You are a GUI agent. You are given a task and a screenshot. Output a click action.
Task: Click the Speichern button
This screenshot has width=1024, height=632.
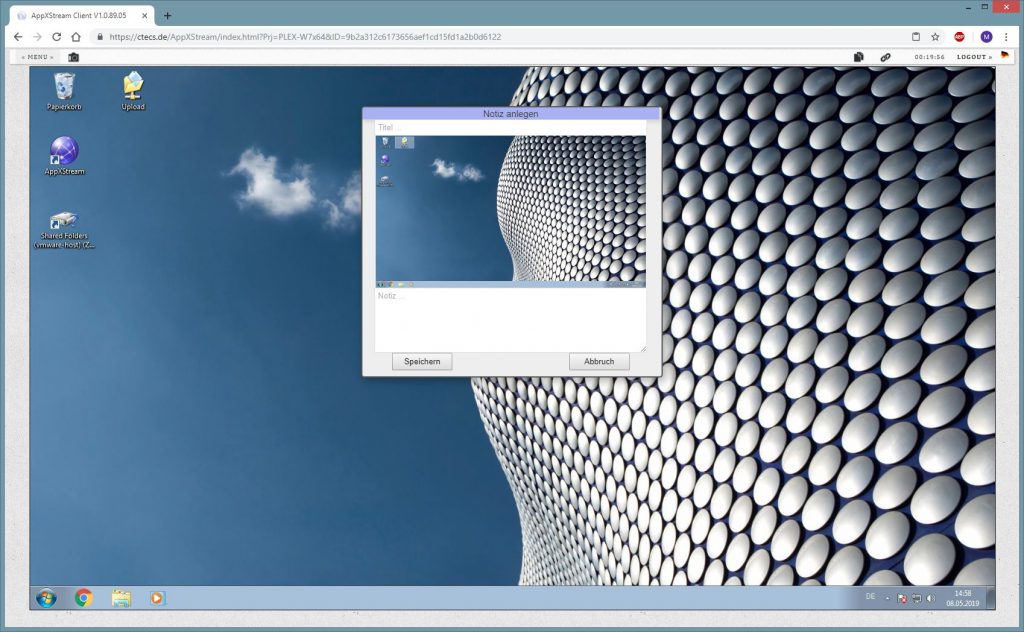click(422, 361)
